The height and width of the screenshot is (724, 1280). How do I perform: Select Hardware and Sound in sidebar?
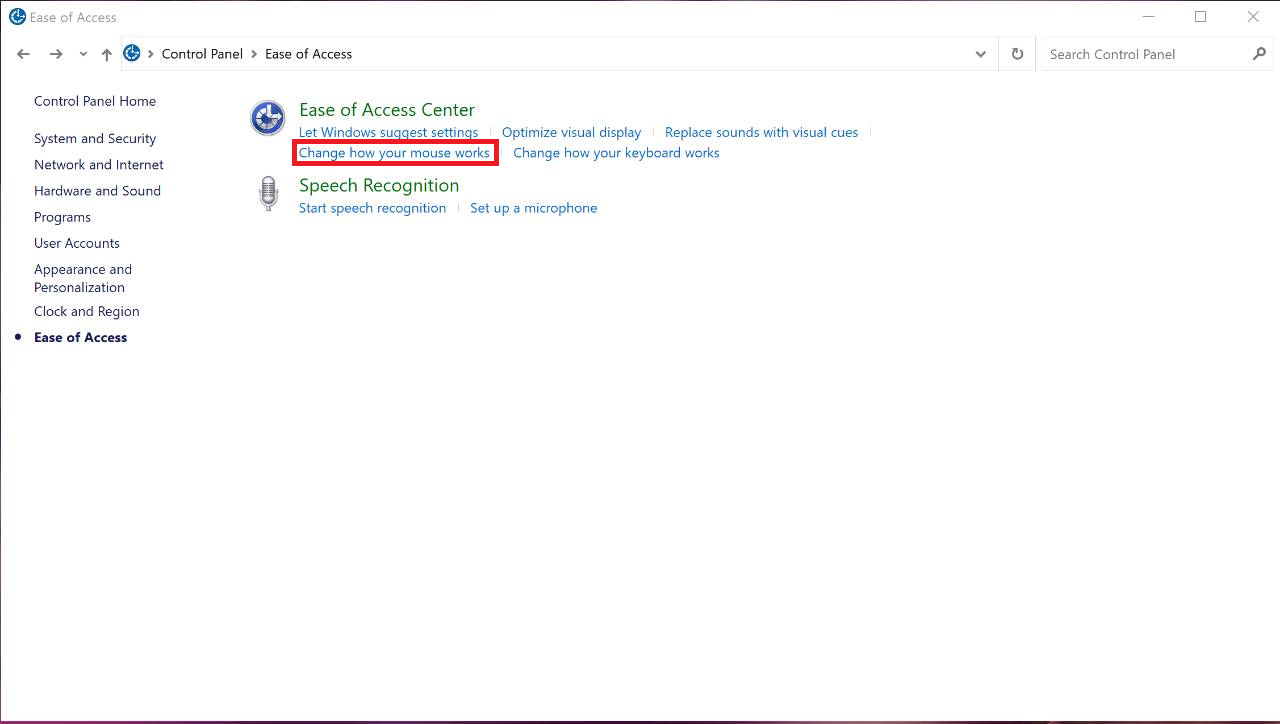[97, 191]
